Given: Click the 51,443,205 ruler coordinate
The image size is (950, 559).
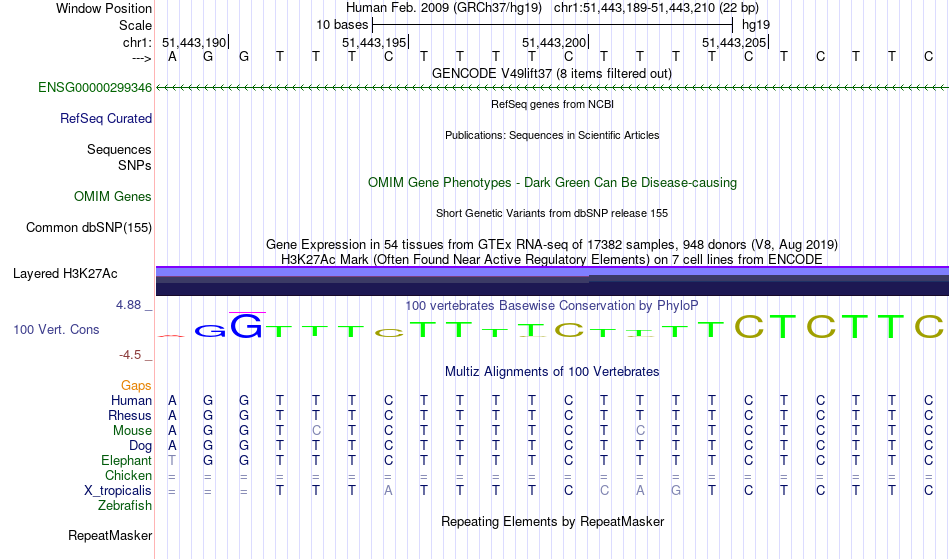Looking at the screenshot, I should pyautogui.click(x=734, y=42).
